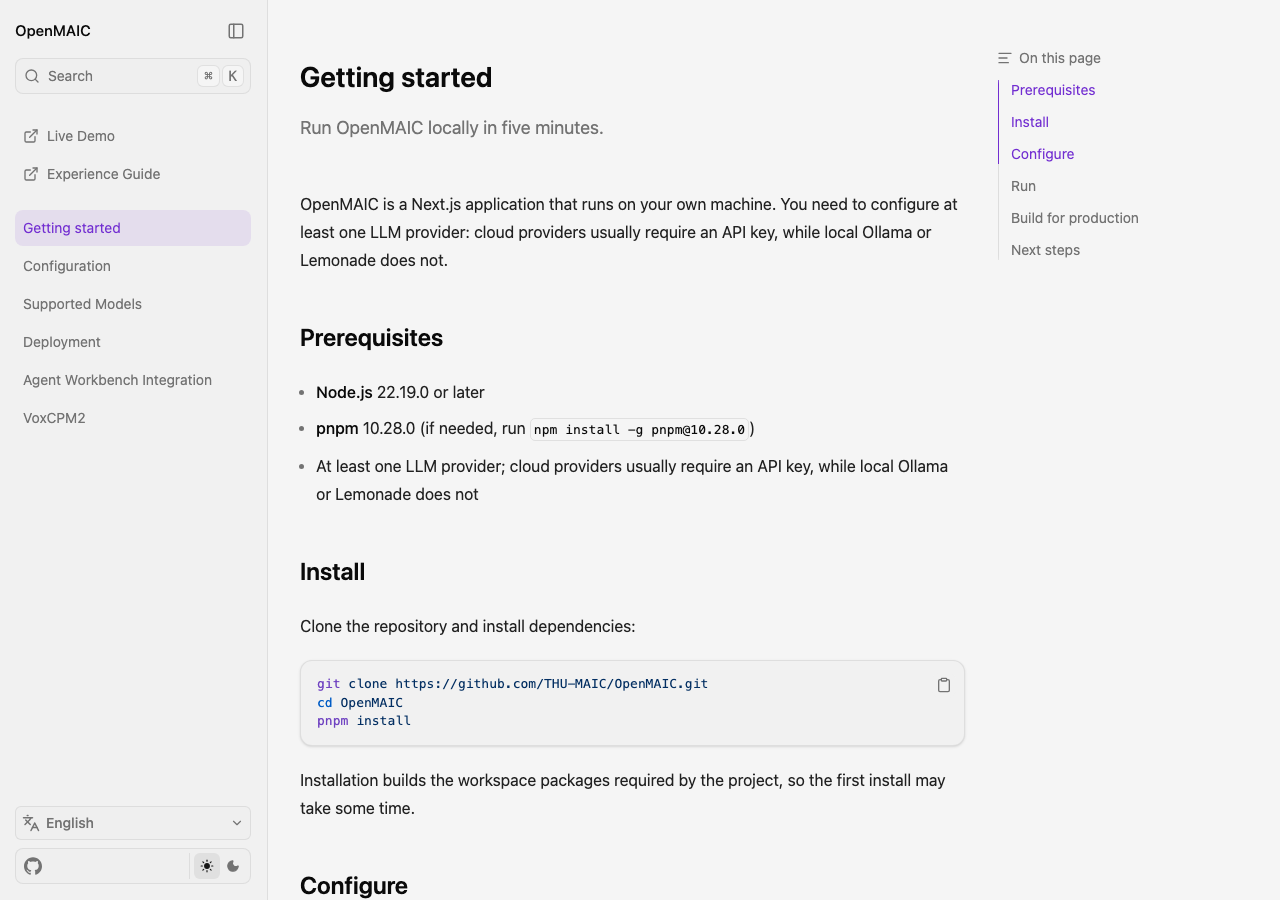The height and width of the screenshot is (900, 1280).
Task: Click the Node.js prerequisite text
Action: pos(400,392)
